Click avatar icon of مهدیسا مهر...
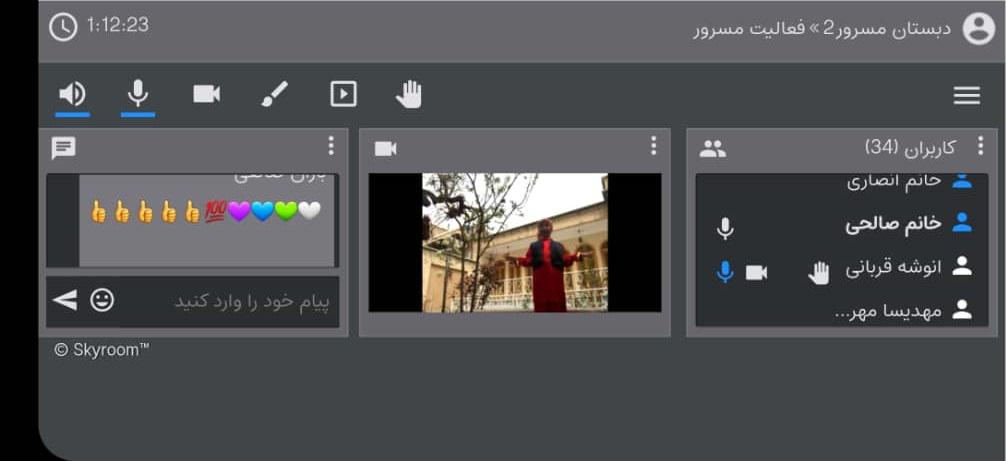1006x461 pixels. click(962, 310)
